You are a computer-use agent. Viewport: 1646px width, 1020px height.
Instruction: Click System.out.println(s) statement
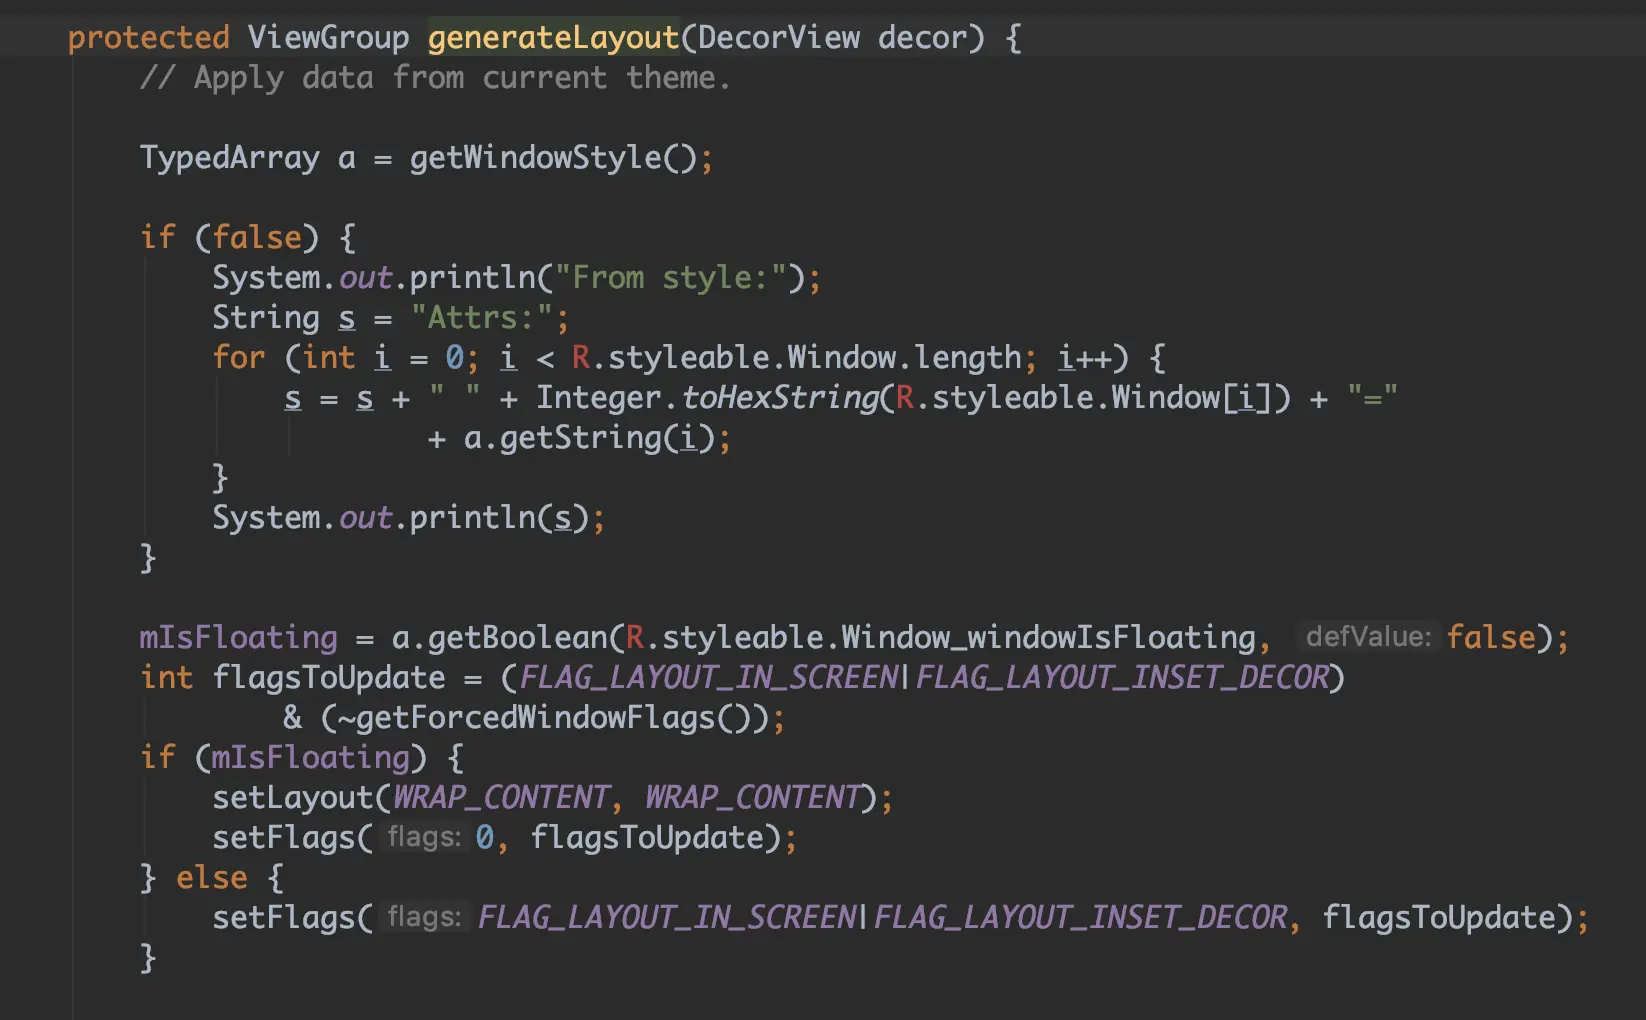[x=408, y=518]
